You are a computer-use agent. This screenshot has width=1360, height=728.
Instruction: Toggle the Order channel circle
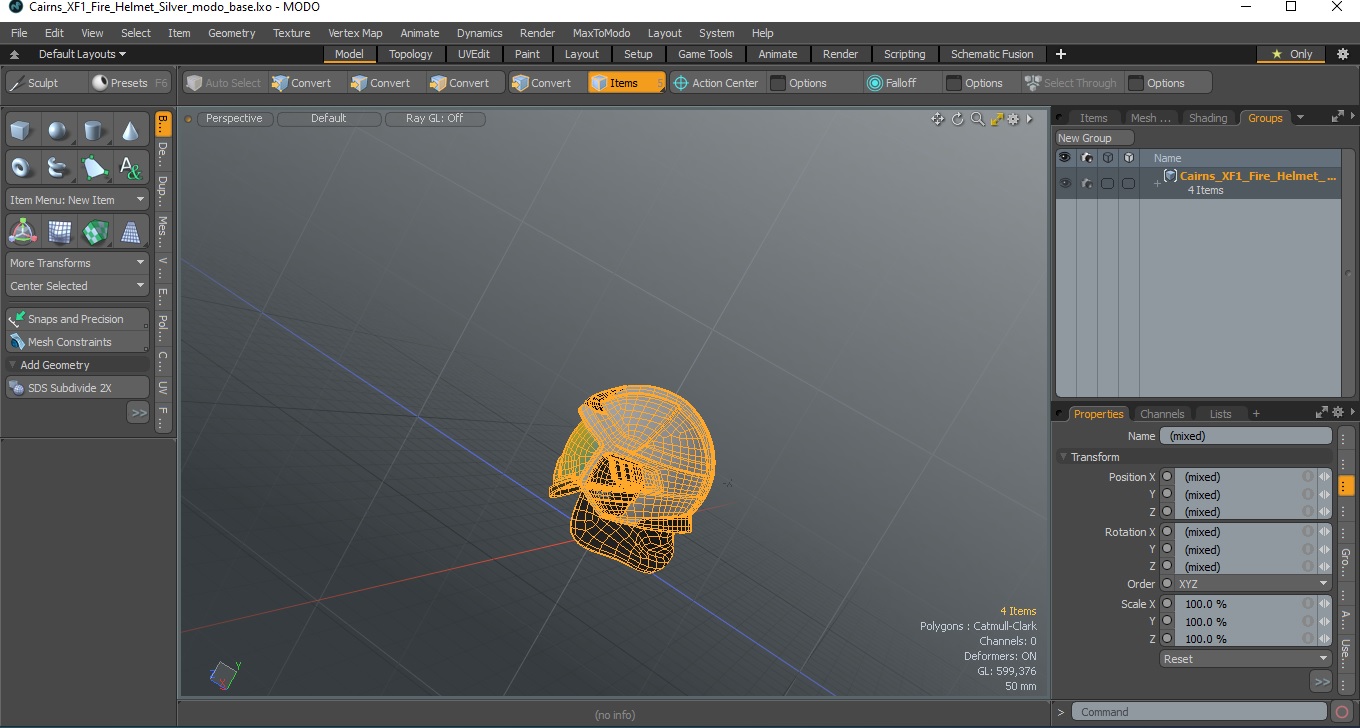pos(1166,584)
